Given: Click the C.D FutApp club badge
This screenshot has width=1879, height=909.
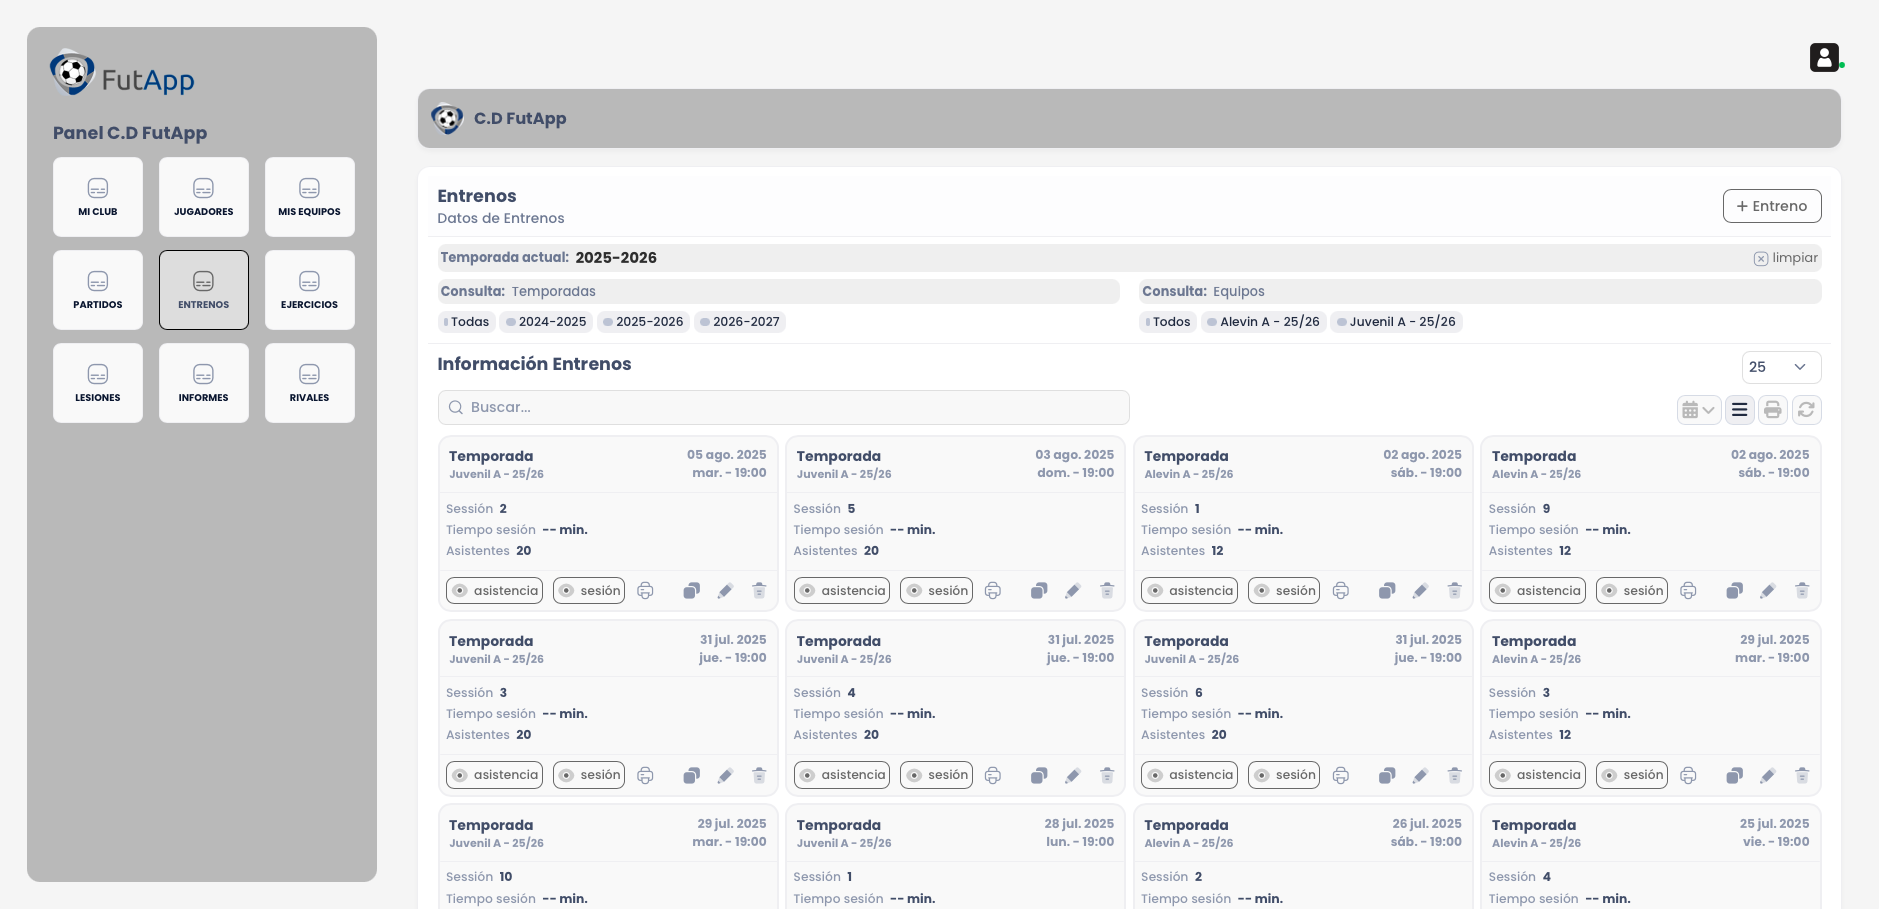Looking at the screenshot, I should (447, 119).
